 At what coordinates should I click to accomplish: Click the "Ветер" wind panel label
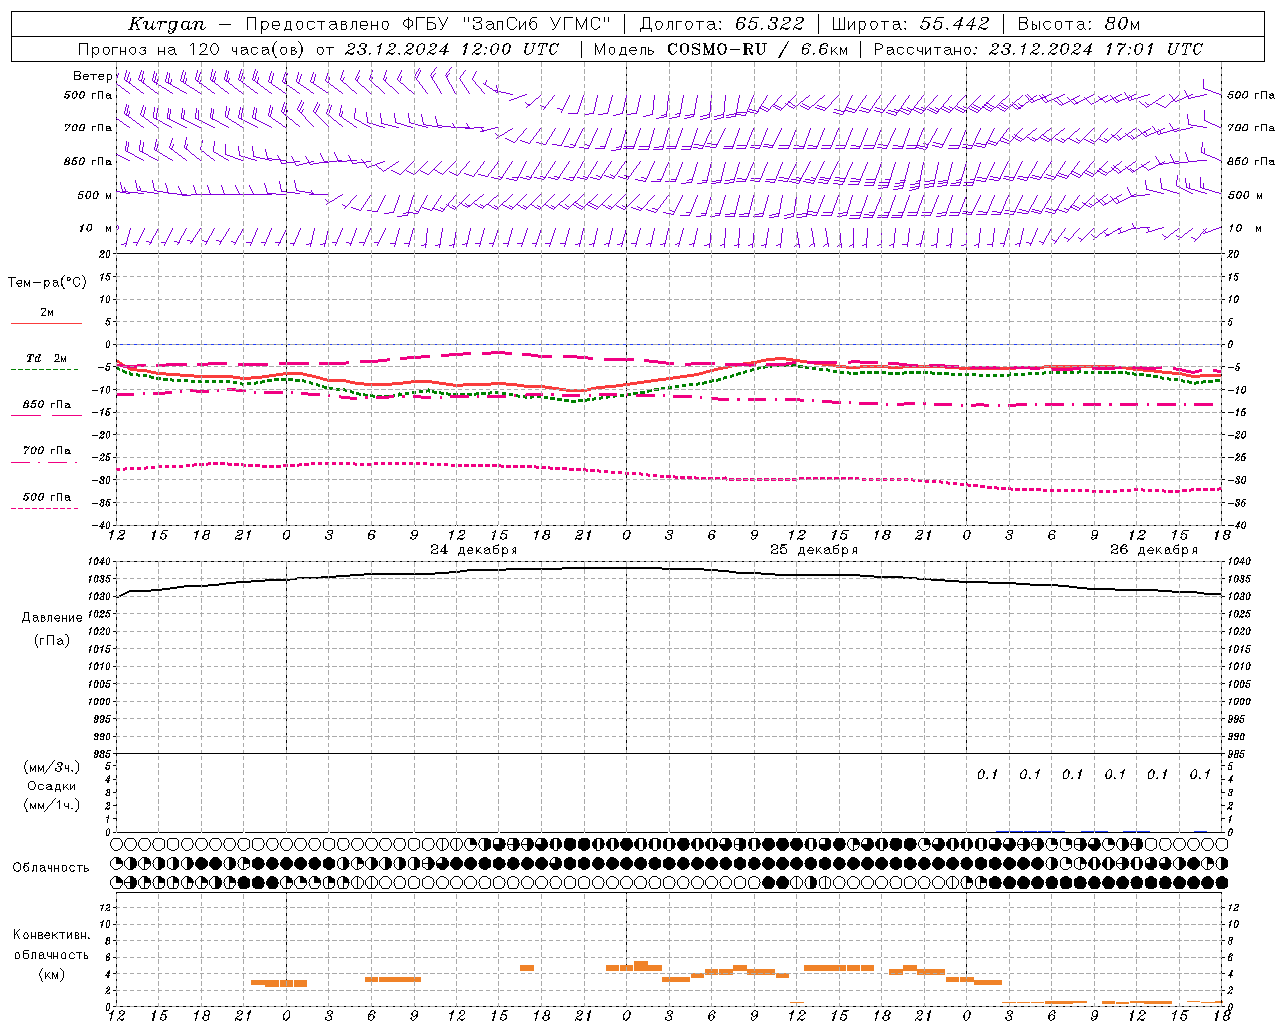click(92, 76)
